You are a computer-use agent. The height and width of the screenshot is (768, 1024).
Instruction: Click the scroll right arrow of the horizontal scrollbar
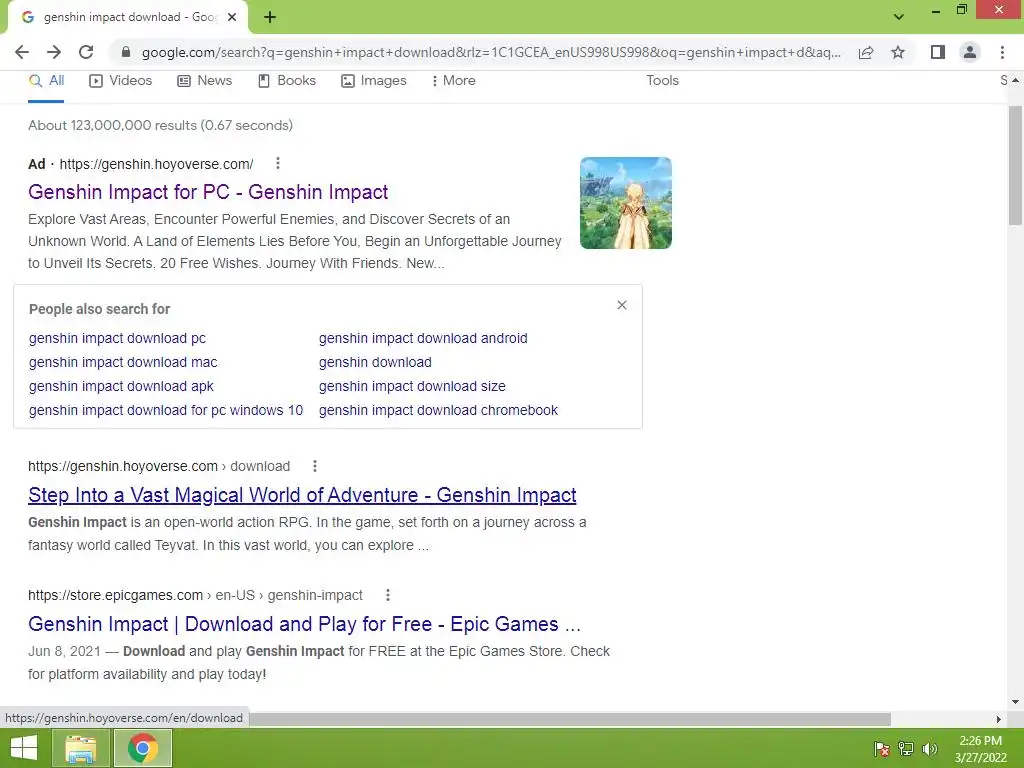tap(999, 719)
